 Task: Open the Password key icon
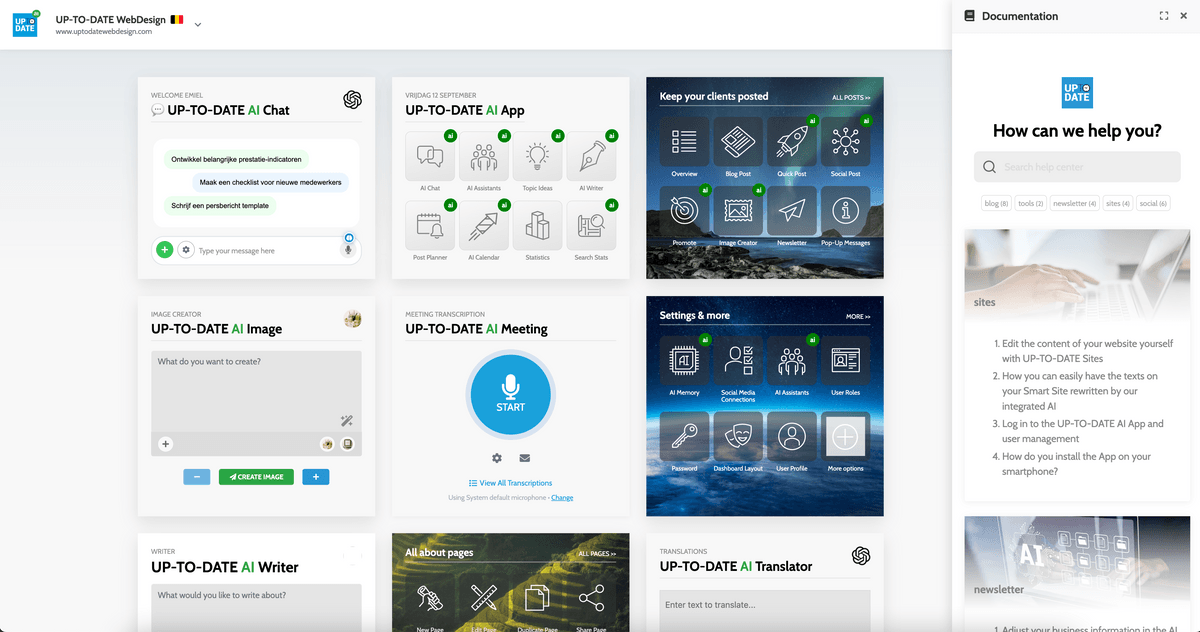tap(684, 438)
